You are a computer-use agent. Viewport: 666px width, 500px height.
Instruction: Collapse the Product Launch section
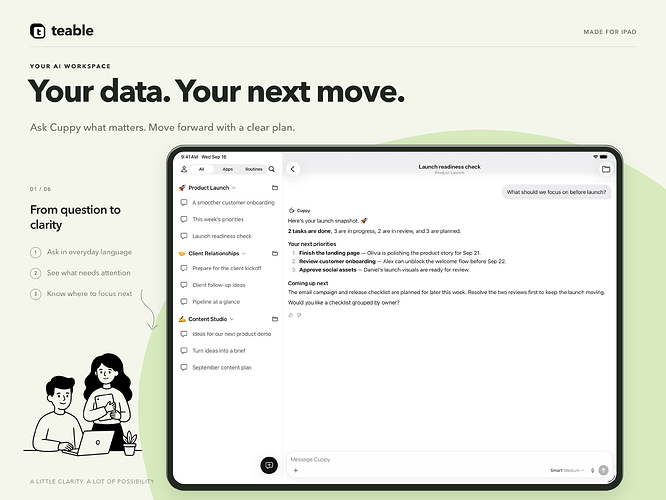pyautogui.click(x=233, y=188)
